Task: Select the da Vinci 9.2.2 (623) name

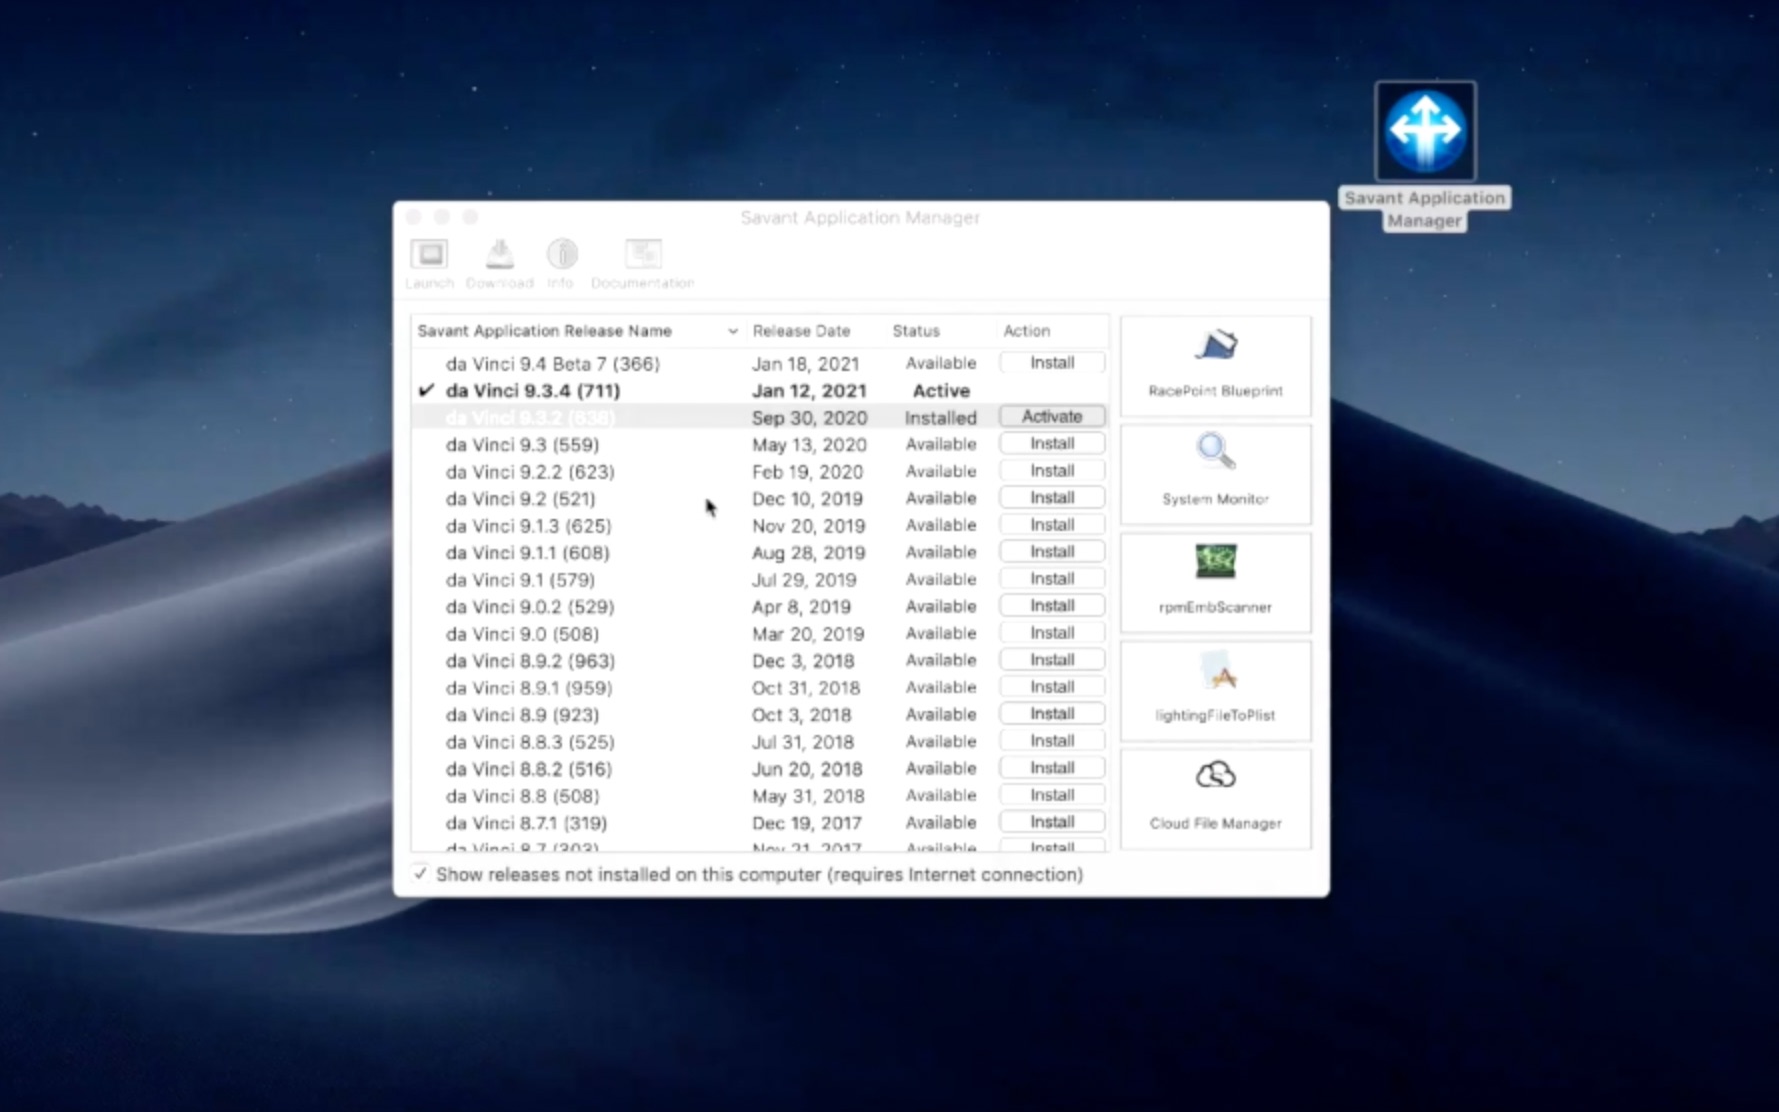Action: pos(530,471)
